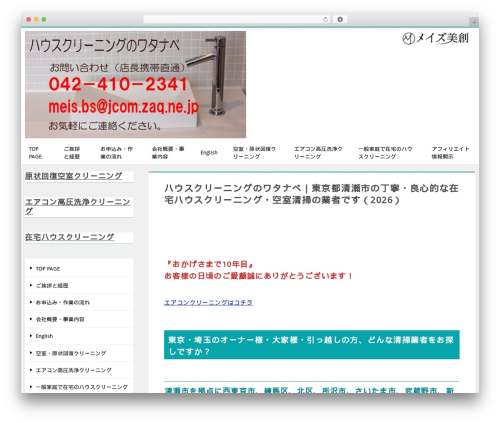Click the red text 『おかげさまで10年目』
This screenshot has width=500, height=423.
(x=209, y=264)
